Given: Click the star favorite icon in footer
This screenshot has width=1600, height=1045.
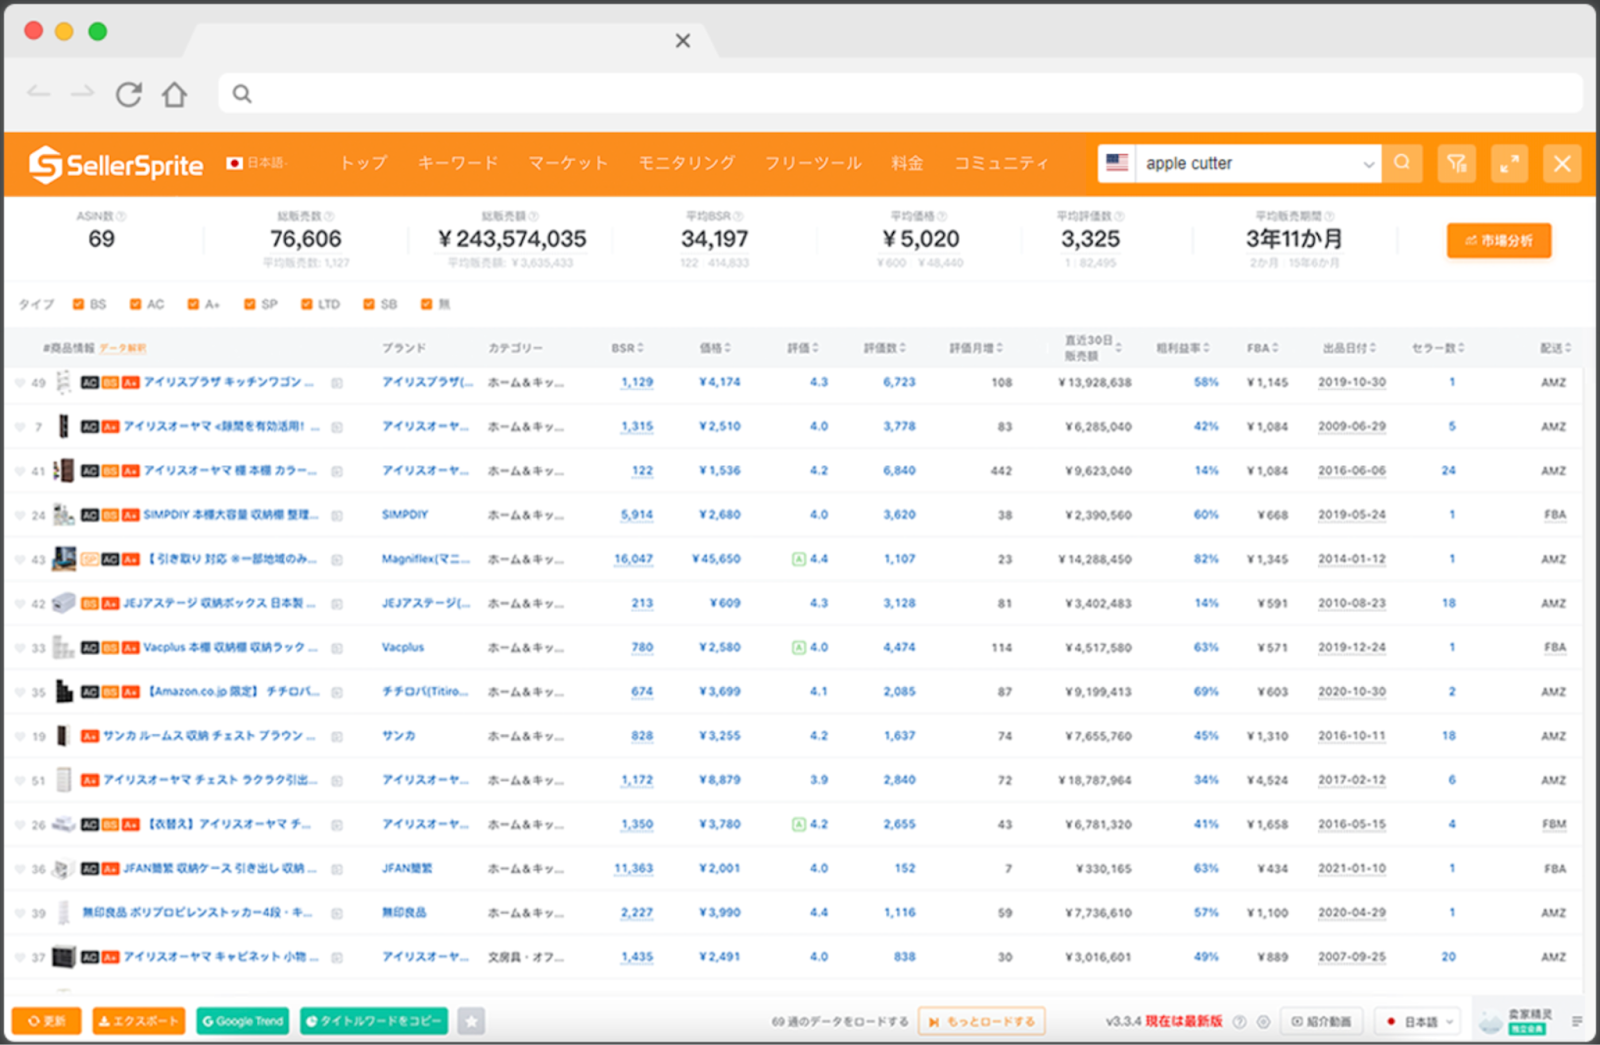Looking at the screenshot, I should coord(472,1021).
